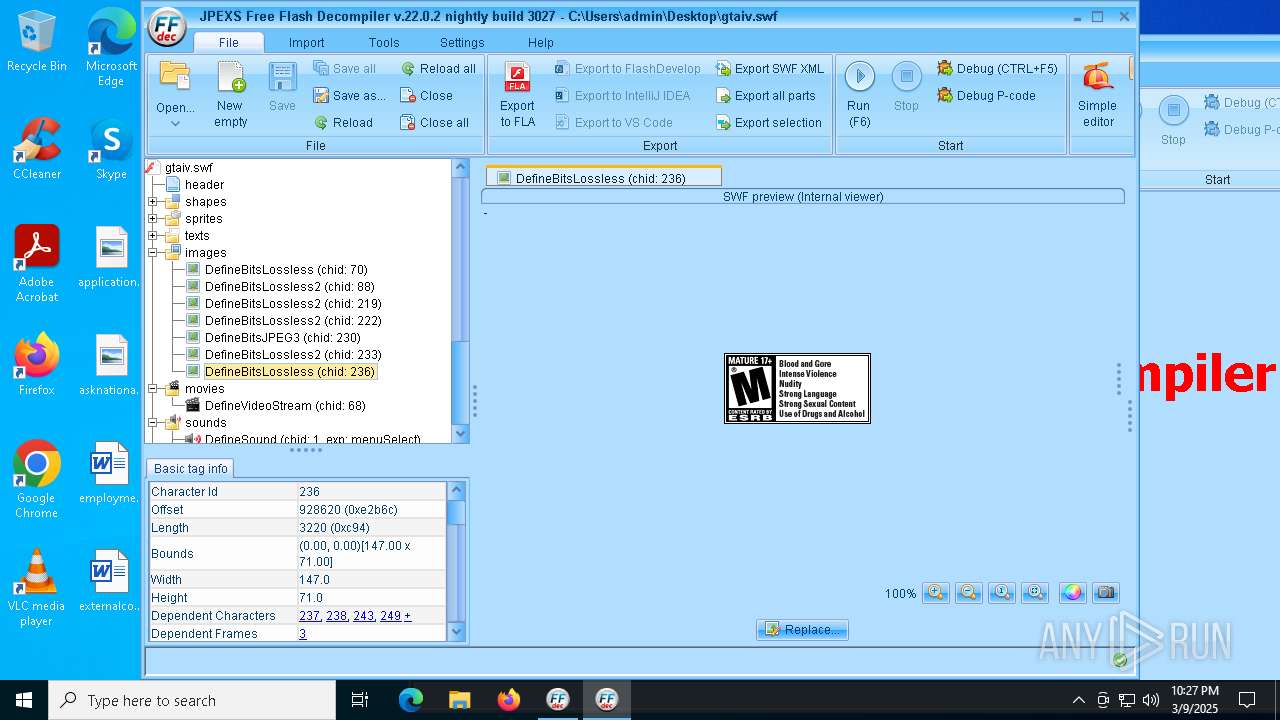Select DefineBitsLossless (chid: 70)
1280x720 pixels.
pos(286,270)
